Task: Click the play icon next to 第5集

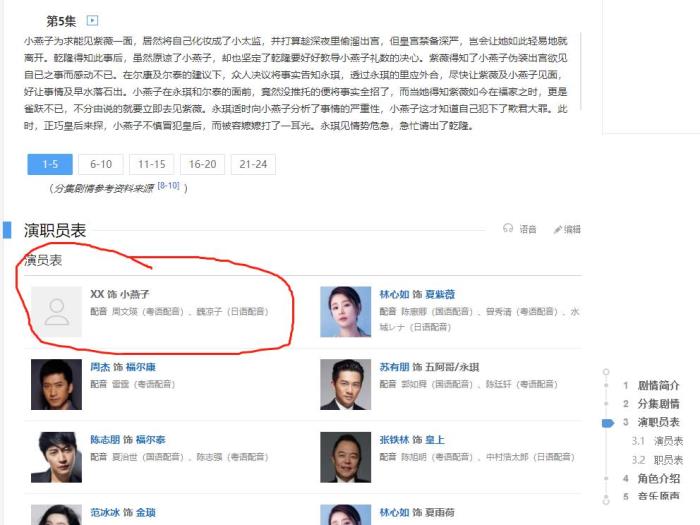Action: (93, 20)
